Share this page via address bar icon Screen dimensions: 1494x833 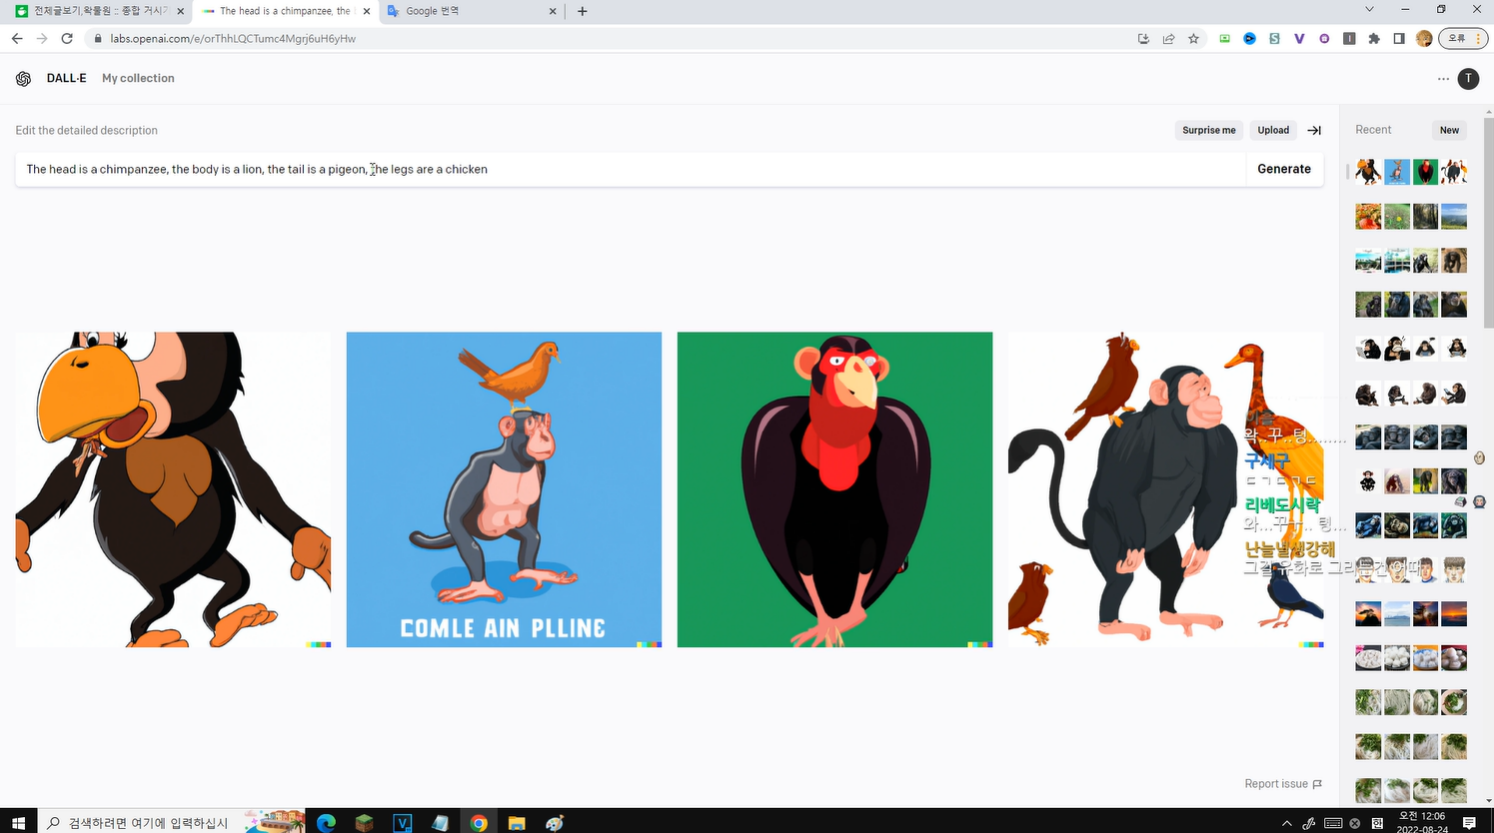(x=1168, y=38)
